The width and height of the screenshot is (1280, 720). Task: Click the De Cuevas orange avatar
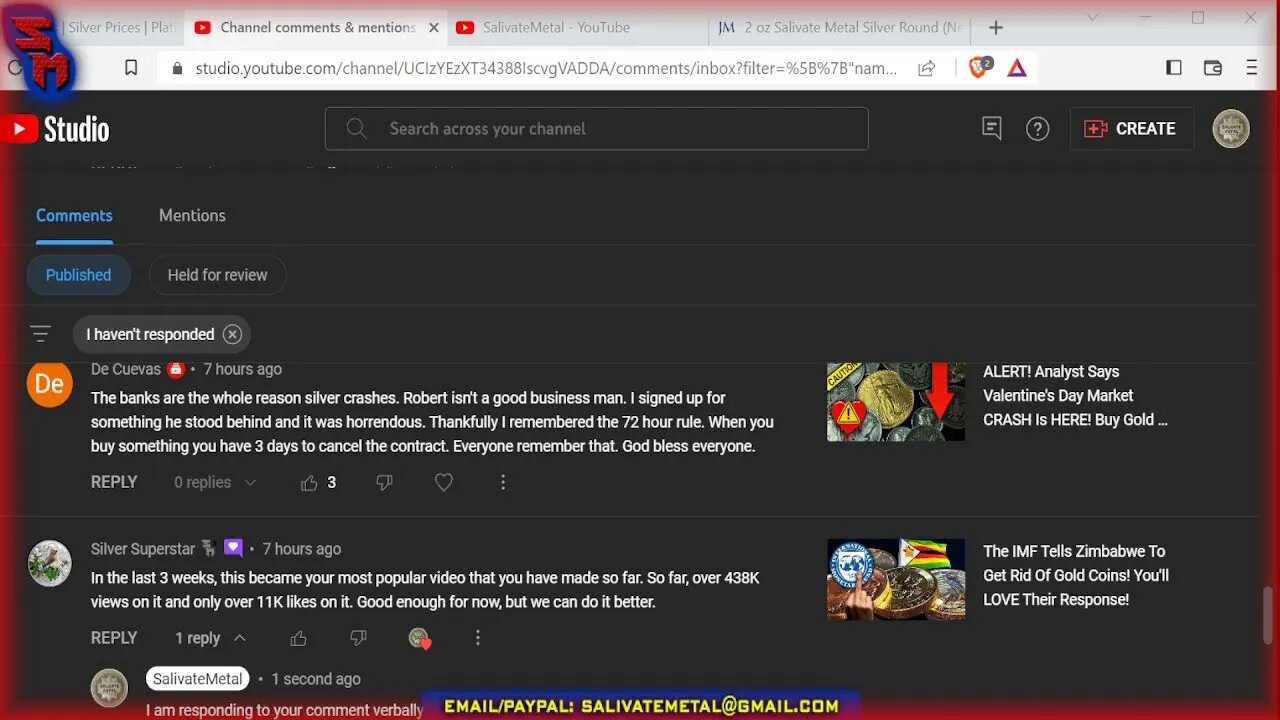50,385
